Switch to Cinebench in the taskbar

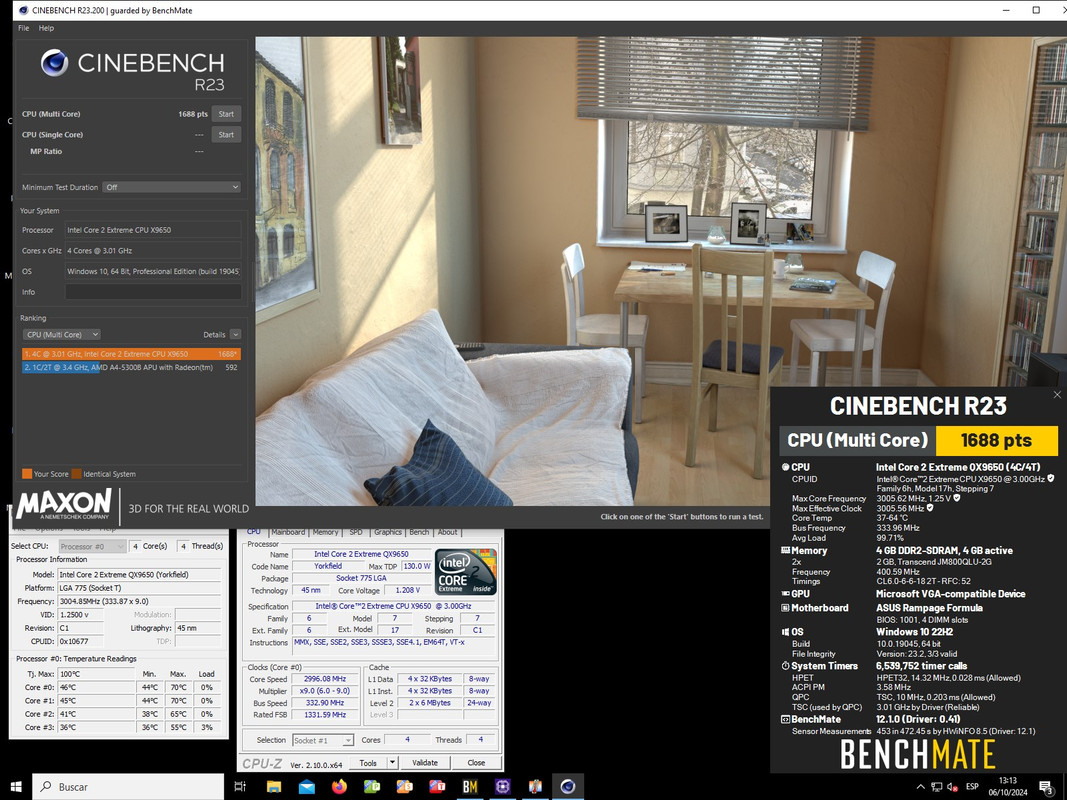(x=568, y=786)
